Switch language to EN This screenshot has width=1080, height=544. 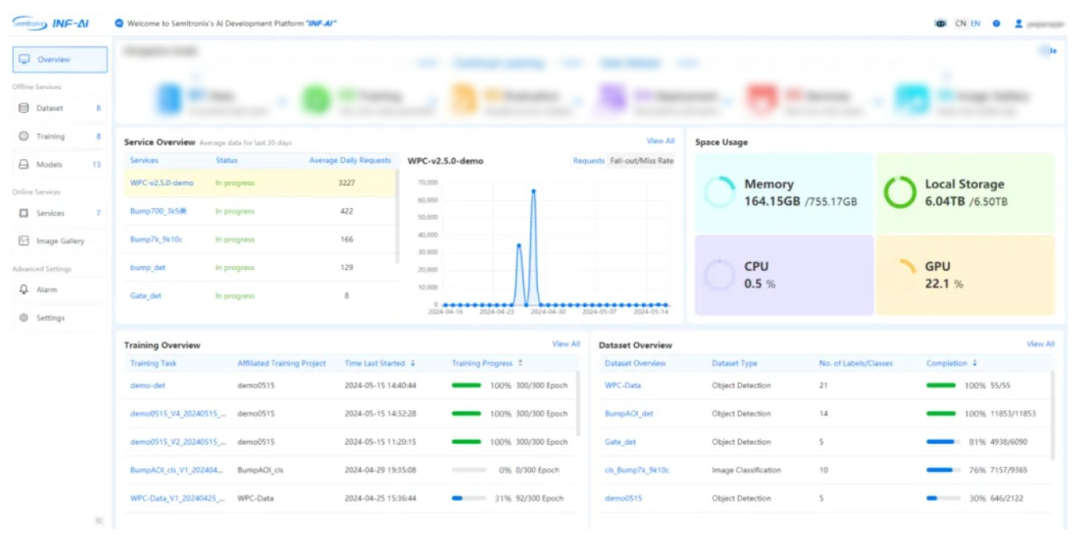[975, 23]
